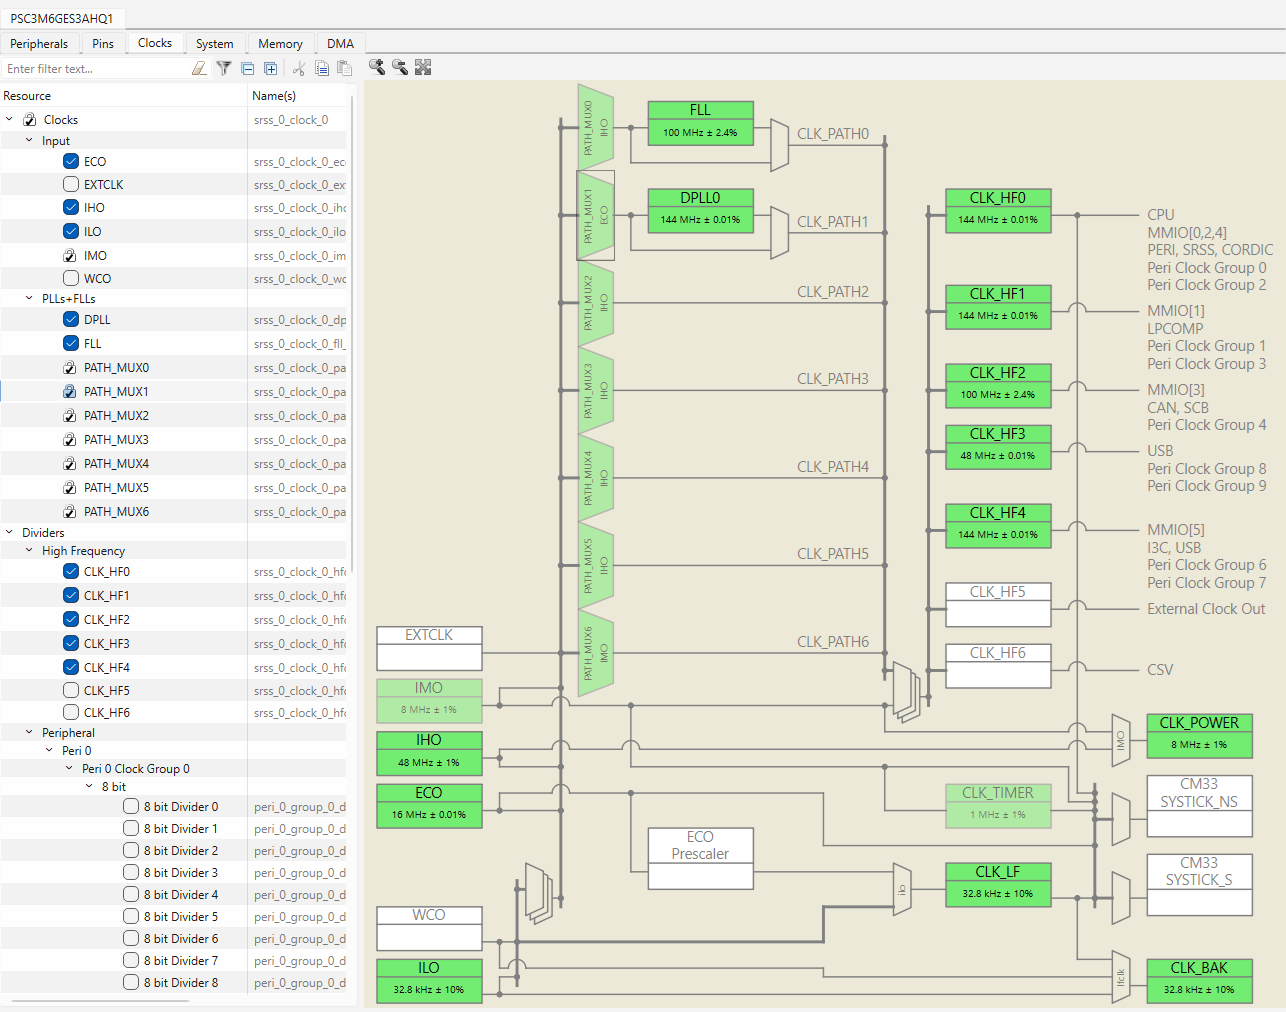
Task: Expand all tree items icon
Action: click(x=270, y=68)
